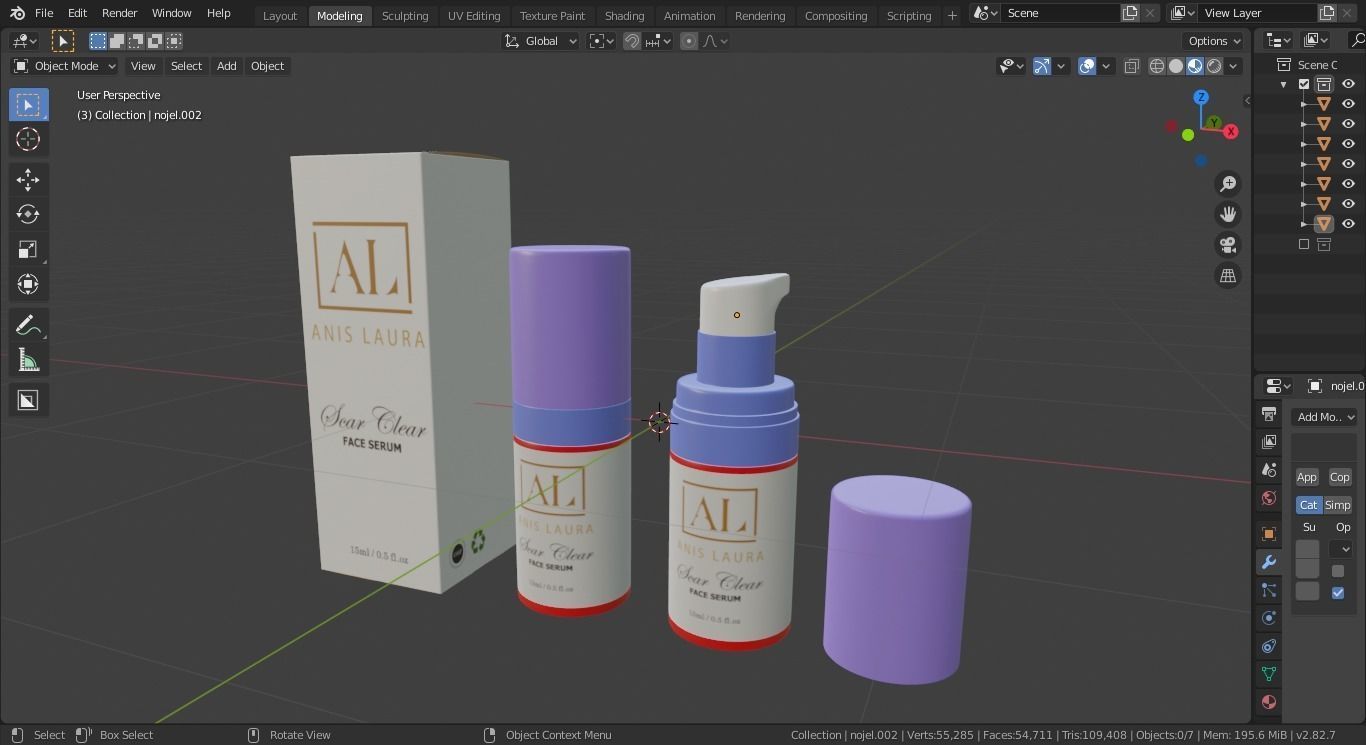Image resolution: width=1366 pixels, height=745 pixels.
Task: Choose the Select Box tool
Action: pos(28,105)
